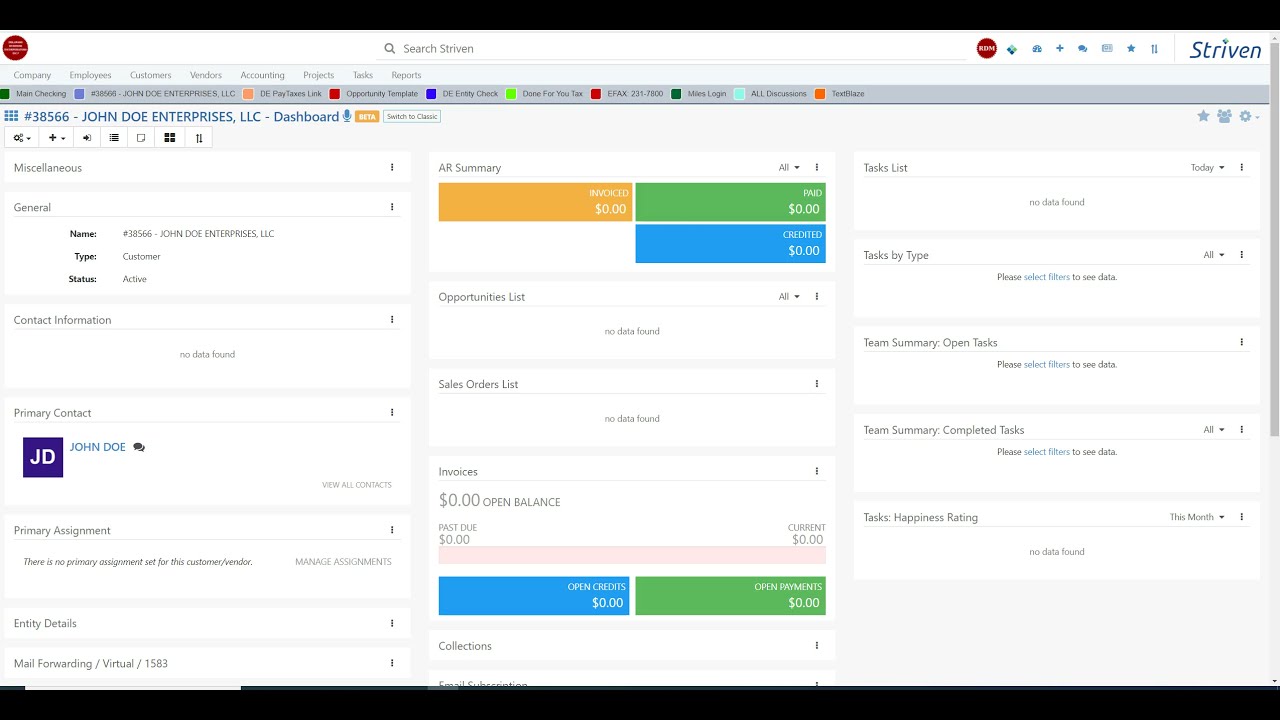Open the General panel three-dot menu
The width and height of the screenshot is (1280, 720).
[392, 207]
